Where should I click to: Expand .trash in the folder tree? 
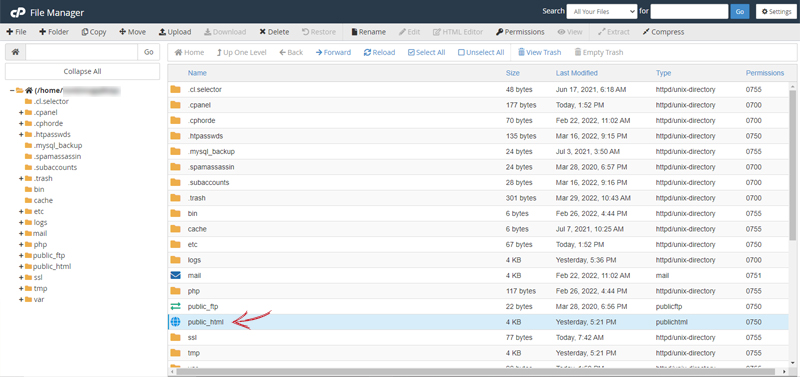21,179
